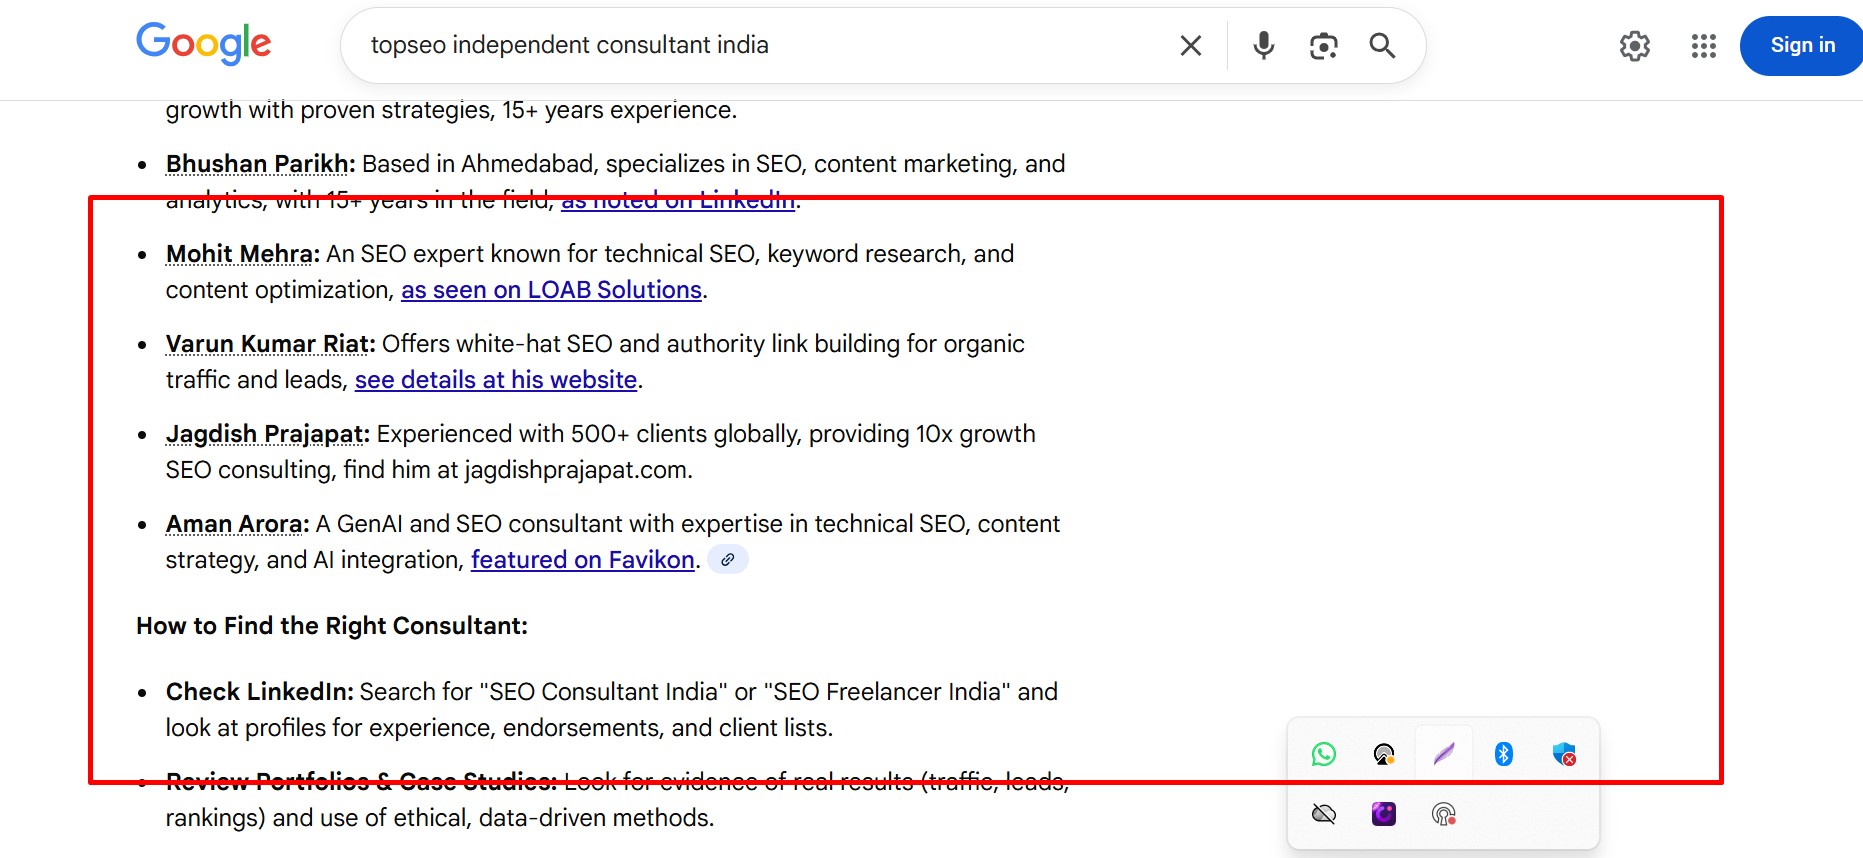
Task: Click the Google Lens camera icon
Action: tap(1323, 45)
